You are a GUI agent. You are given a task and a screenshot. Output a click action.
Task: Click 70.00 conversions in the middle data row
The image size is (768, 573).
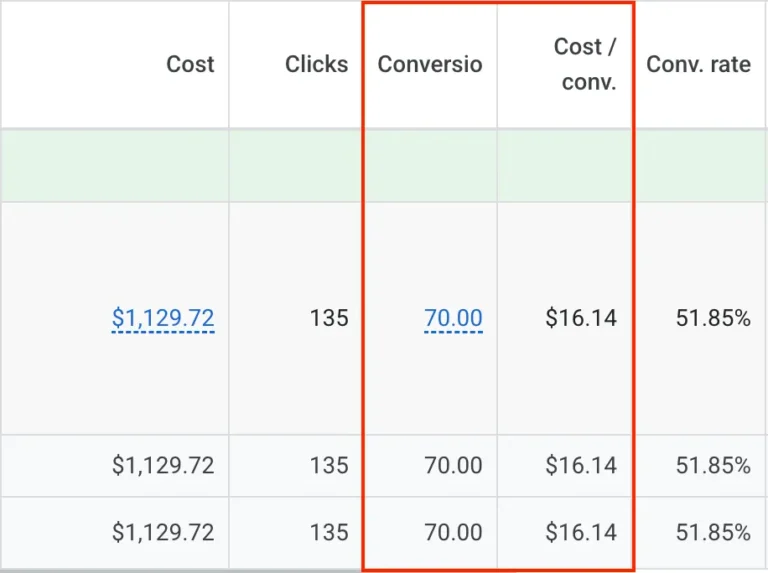[x=453, y=466]
